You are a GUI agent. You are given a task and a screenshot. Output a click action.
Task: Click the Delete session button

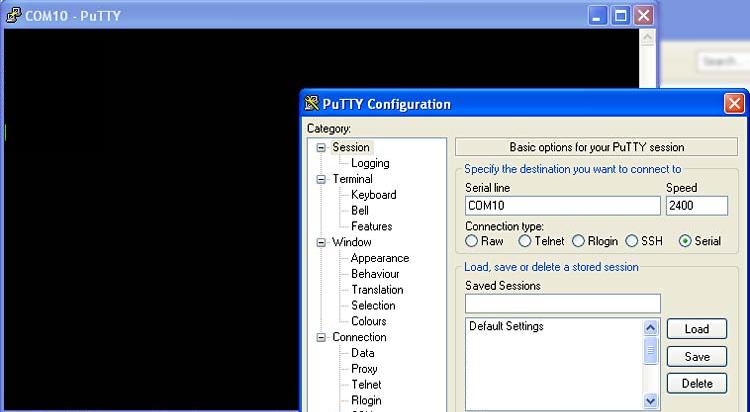(x=696, y=383)
